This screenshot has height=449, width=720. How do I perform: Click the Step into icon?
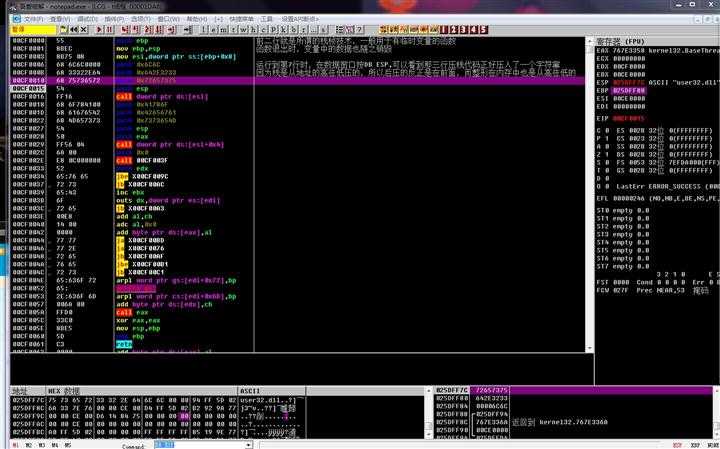tap(125, 29)
